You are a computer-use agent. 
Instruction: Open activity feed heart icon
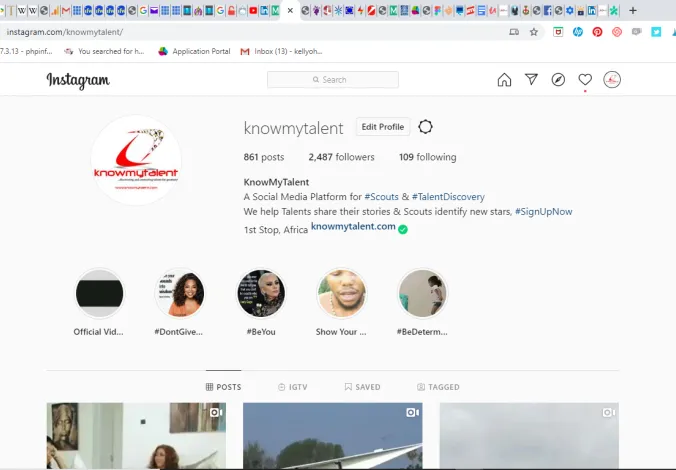coord(585,80)
